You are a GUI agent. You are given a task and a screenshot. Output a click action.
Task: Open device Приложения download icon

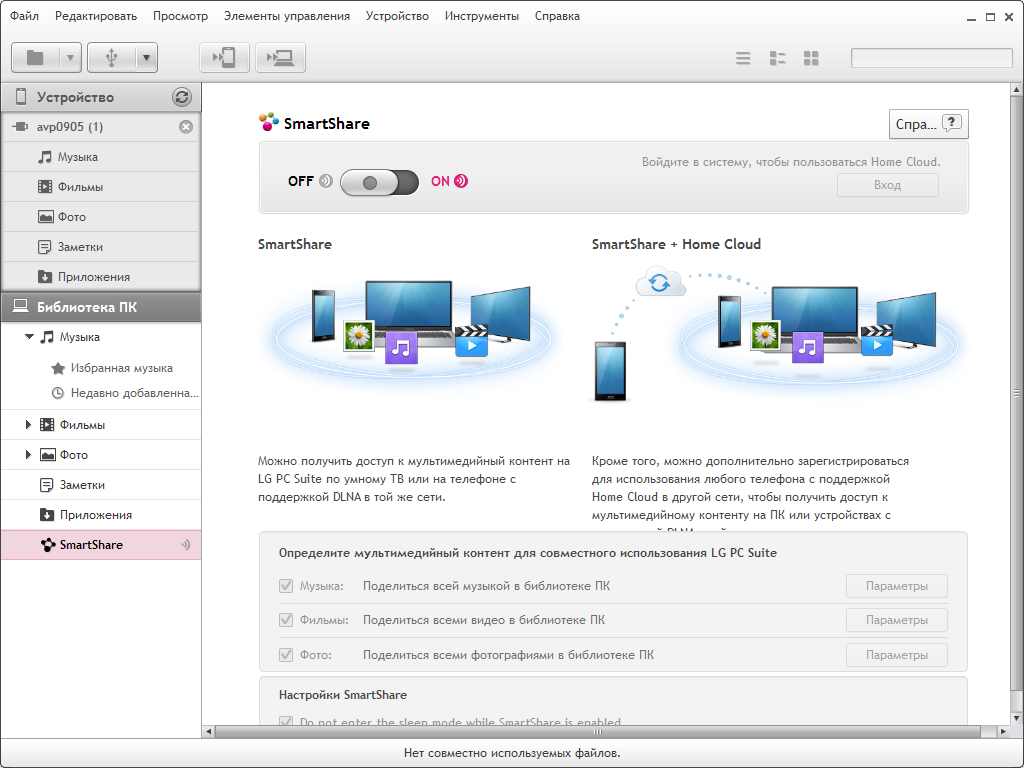pyautogui.click(x=44, y=277)
